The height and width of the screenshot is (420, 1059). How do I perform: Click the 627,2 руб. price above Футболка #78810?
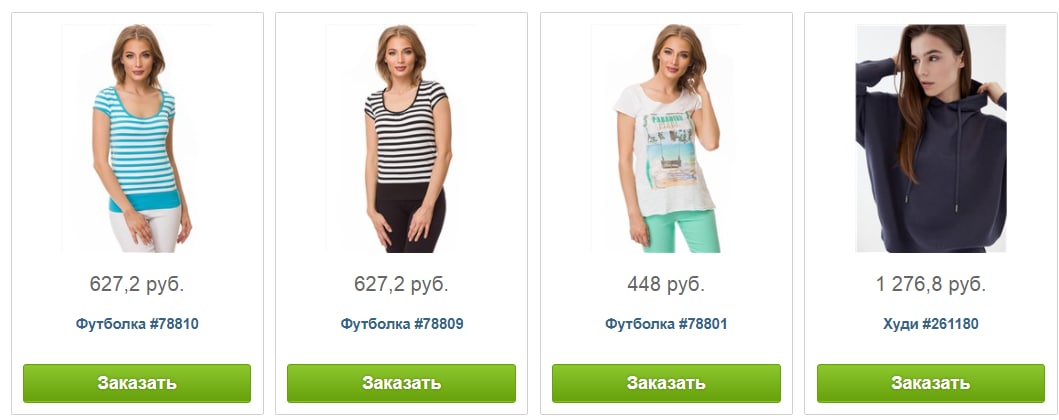coord(137,284)
